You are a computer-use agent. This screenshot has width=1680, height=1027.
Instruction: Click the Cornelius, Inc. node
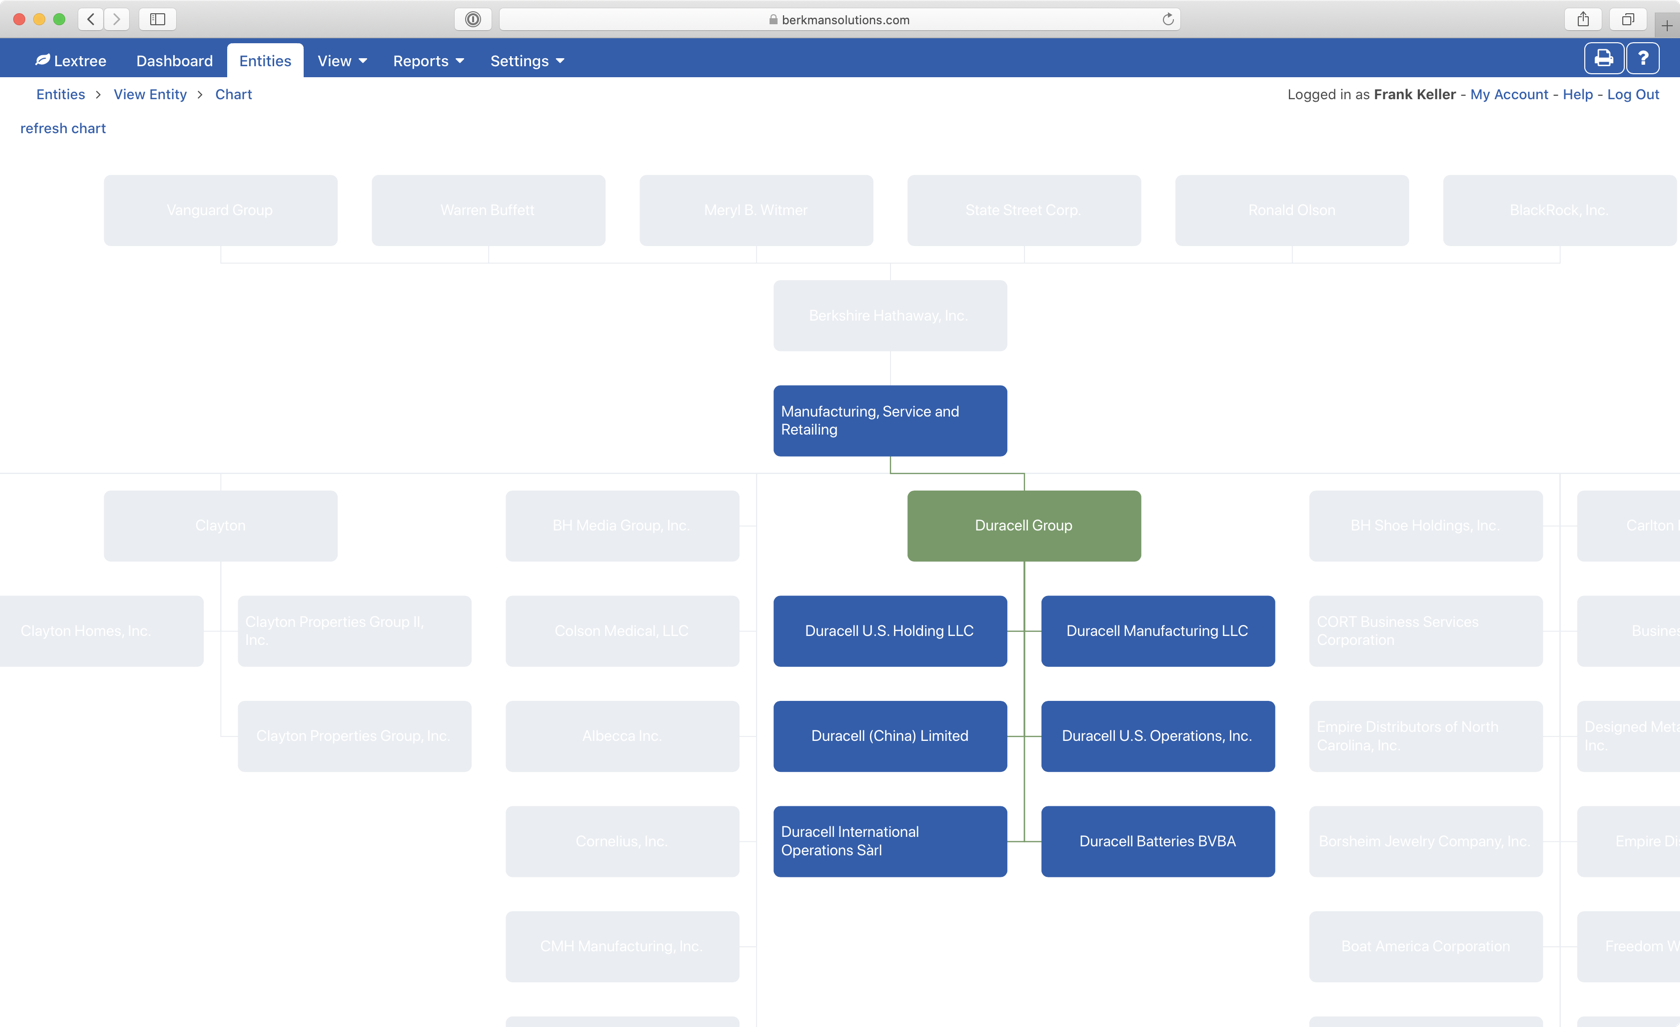coord(622,842)
